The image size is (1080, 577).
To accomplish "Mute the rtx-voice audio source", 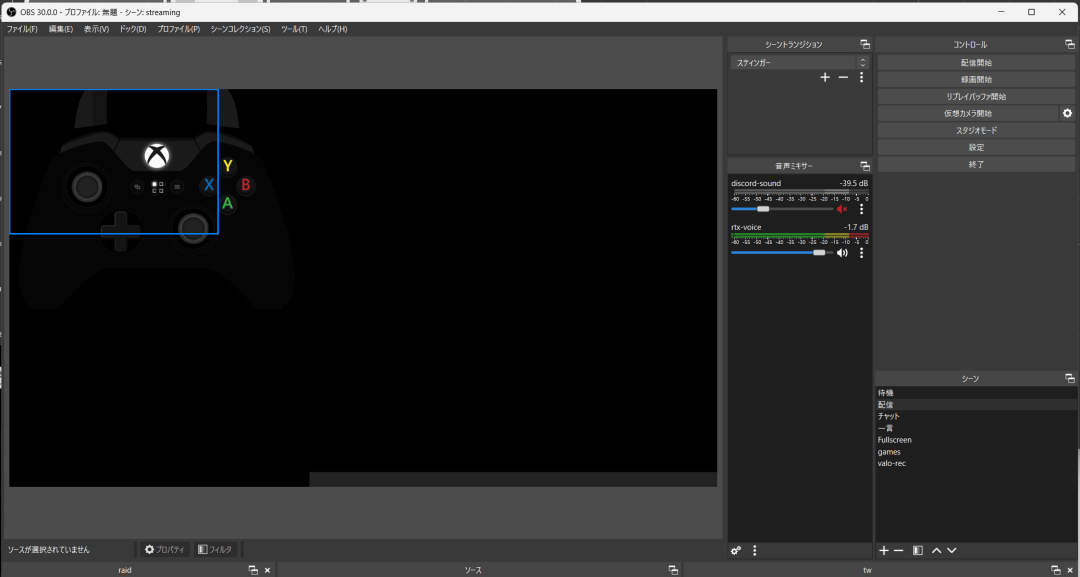I will point(842,253).
